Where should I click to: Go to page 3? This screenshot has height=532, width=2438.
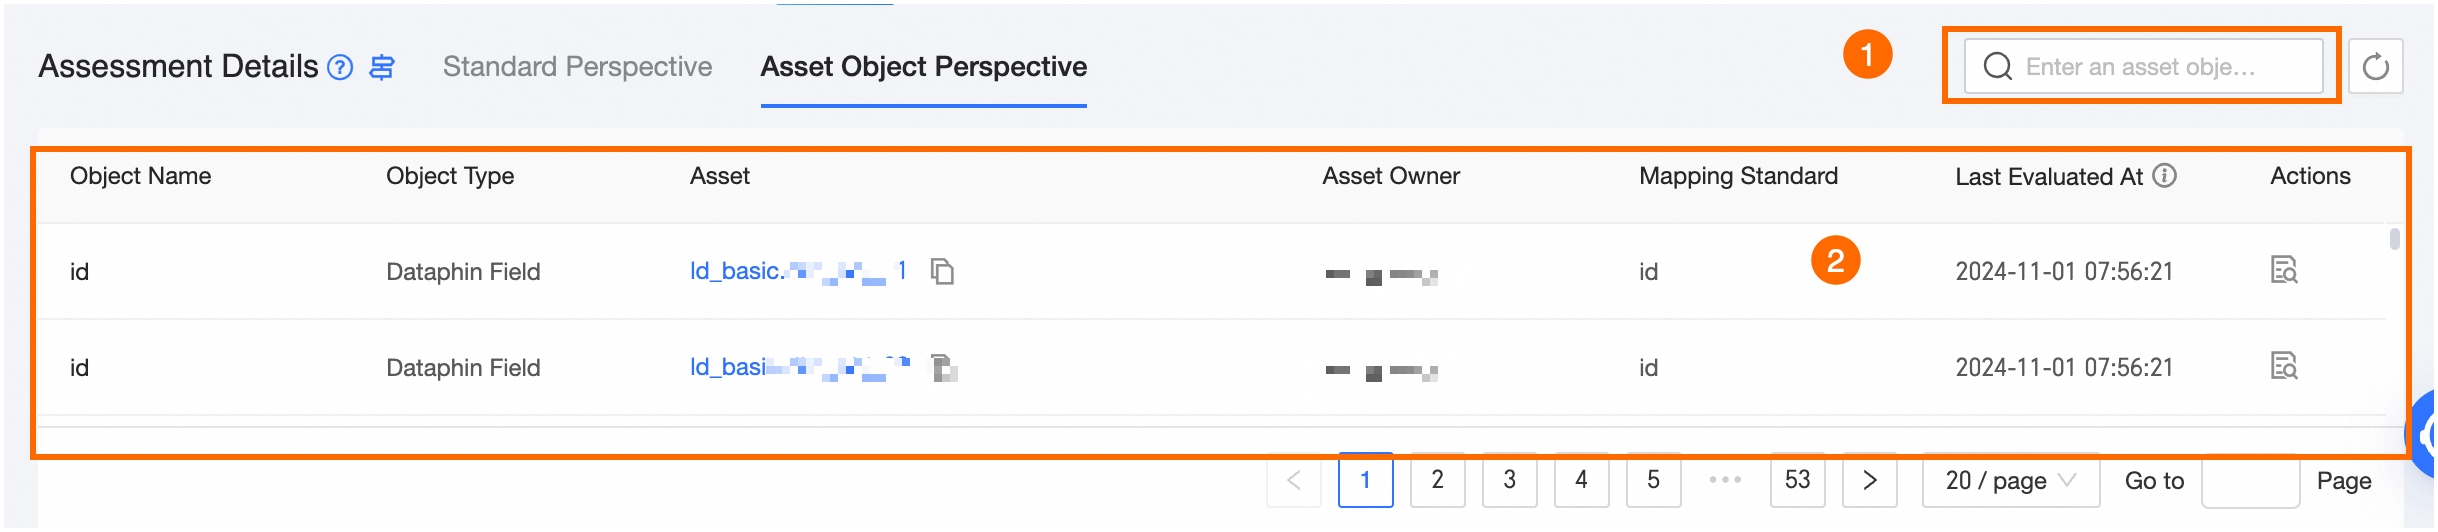point(1509,481)
